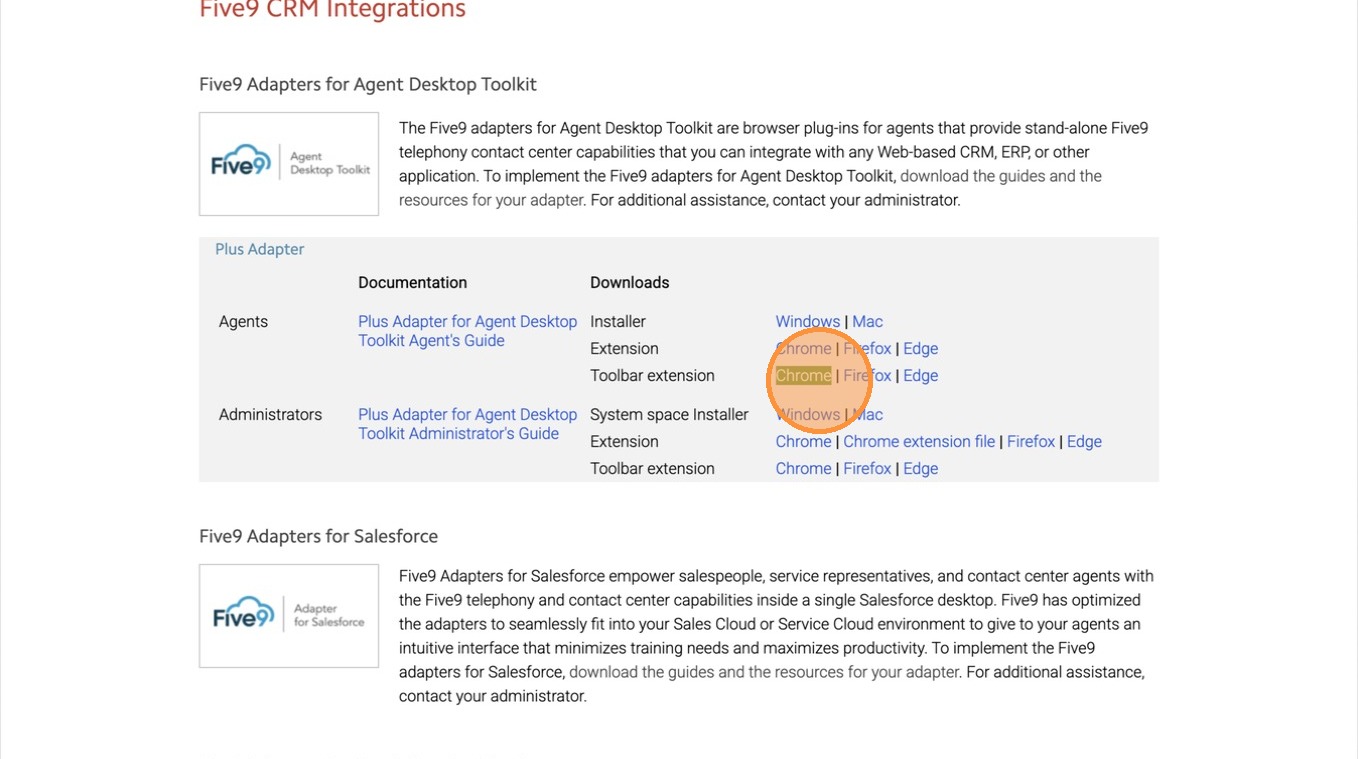Image resolution: width=1358 pixels, height=759 pixels.
Task: Click the Five9 Adapter for Salesforce logo
Action: point(289,616)
